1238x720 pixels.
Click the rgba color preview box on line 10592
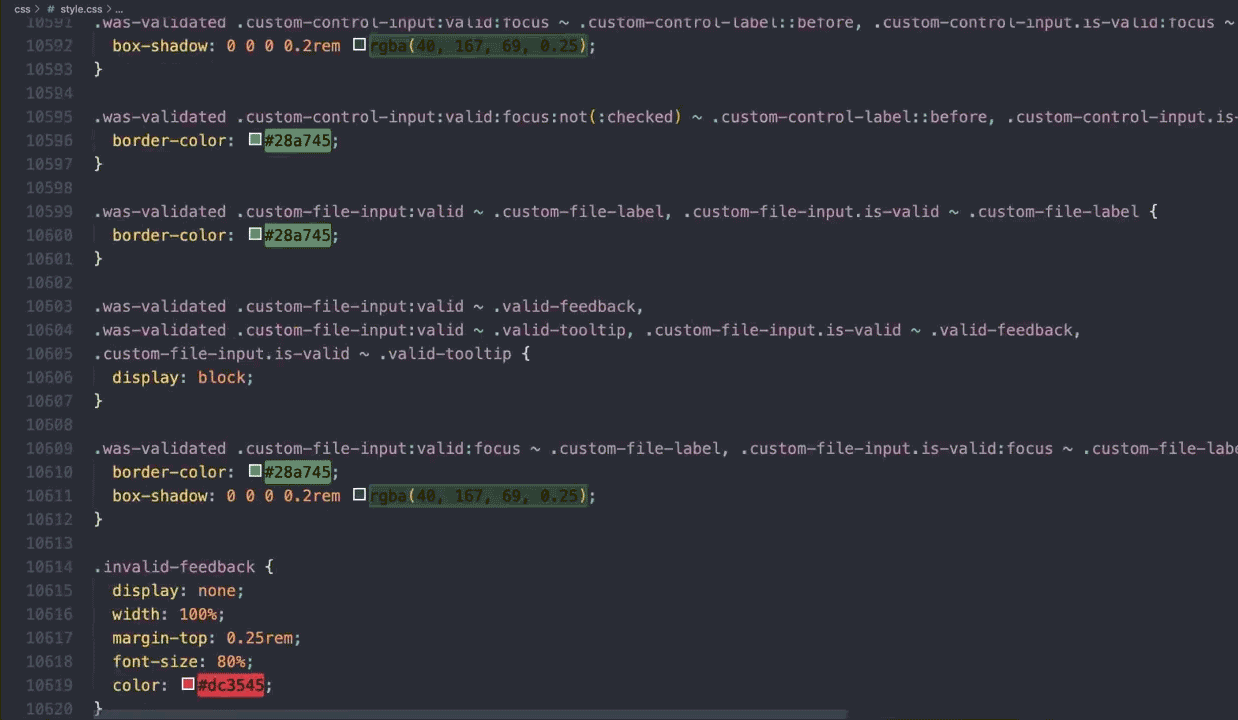click(x=359, y=45)
